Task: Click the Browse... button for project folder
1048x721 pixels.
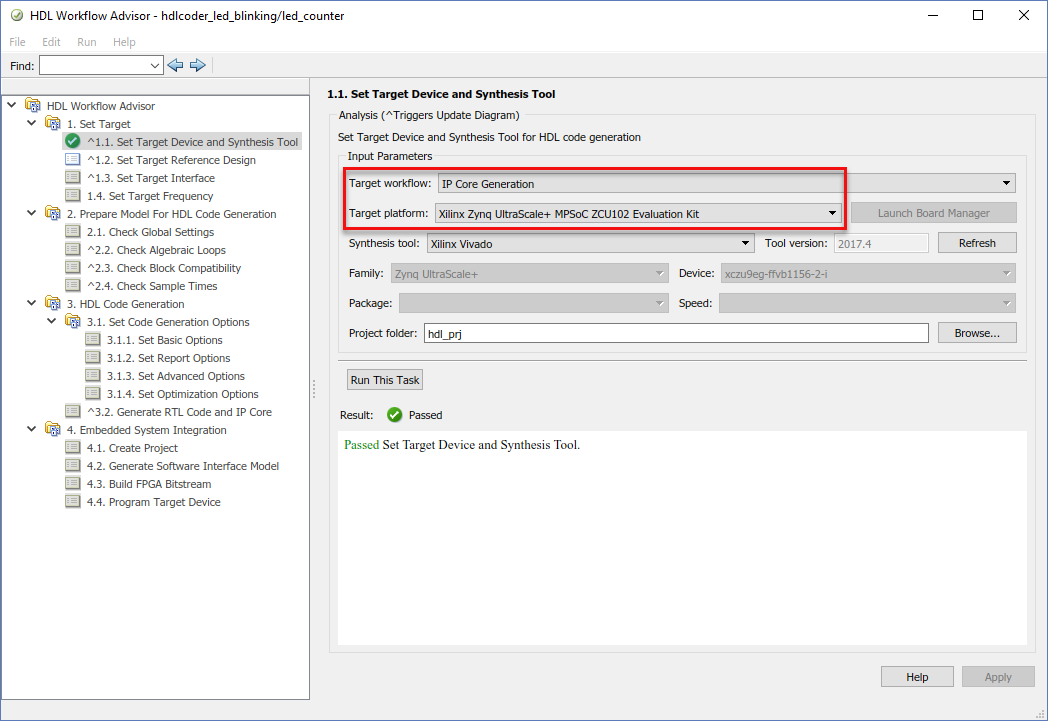Action: (x=977, y=333)
